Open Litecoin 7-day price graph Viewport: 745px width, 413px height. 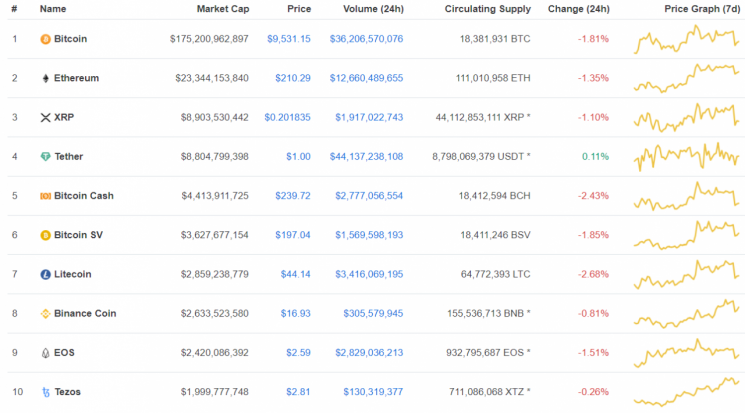click(x=687, y=274)
